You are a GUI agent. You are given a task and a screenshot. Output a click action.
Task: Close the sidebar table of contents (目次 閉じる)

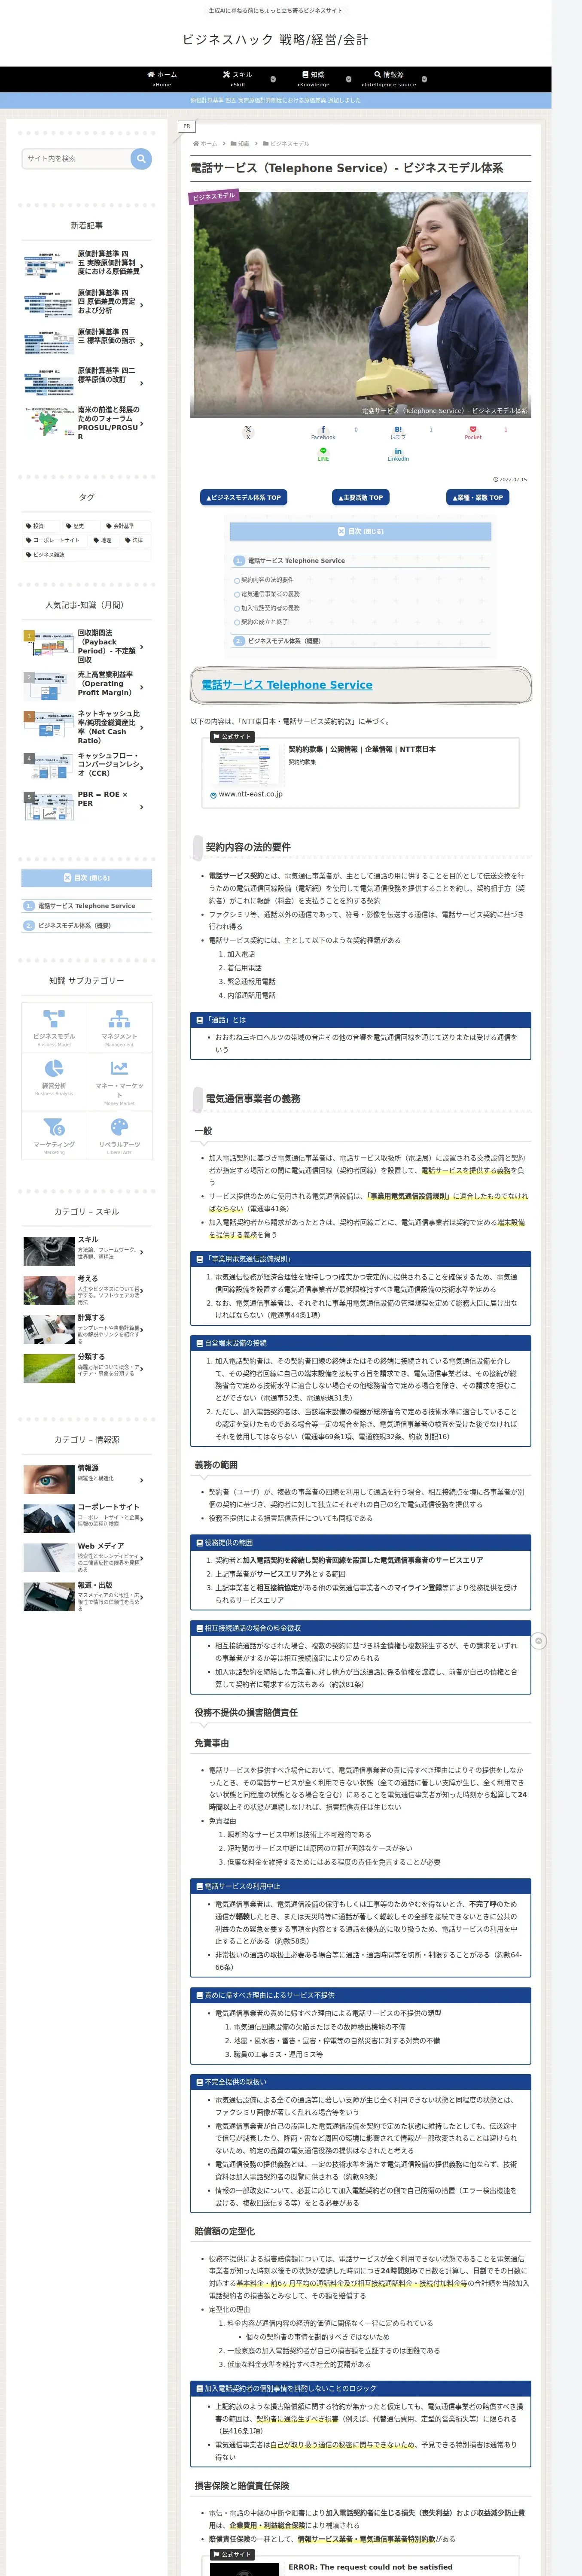click(x=87, y=878)
